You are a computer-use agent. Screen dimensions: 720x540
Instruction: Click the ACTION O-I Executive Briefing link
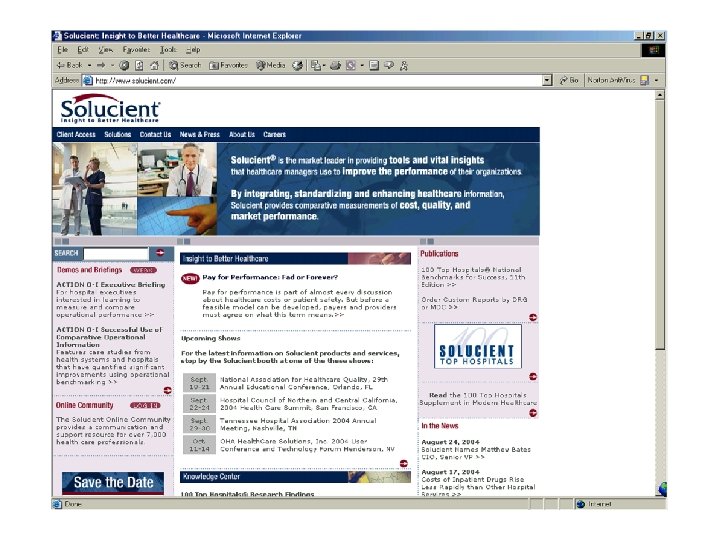coord(110,285)
